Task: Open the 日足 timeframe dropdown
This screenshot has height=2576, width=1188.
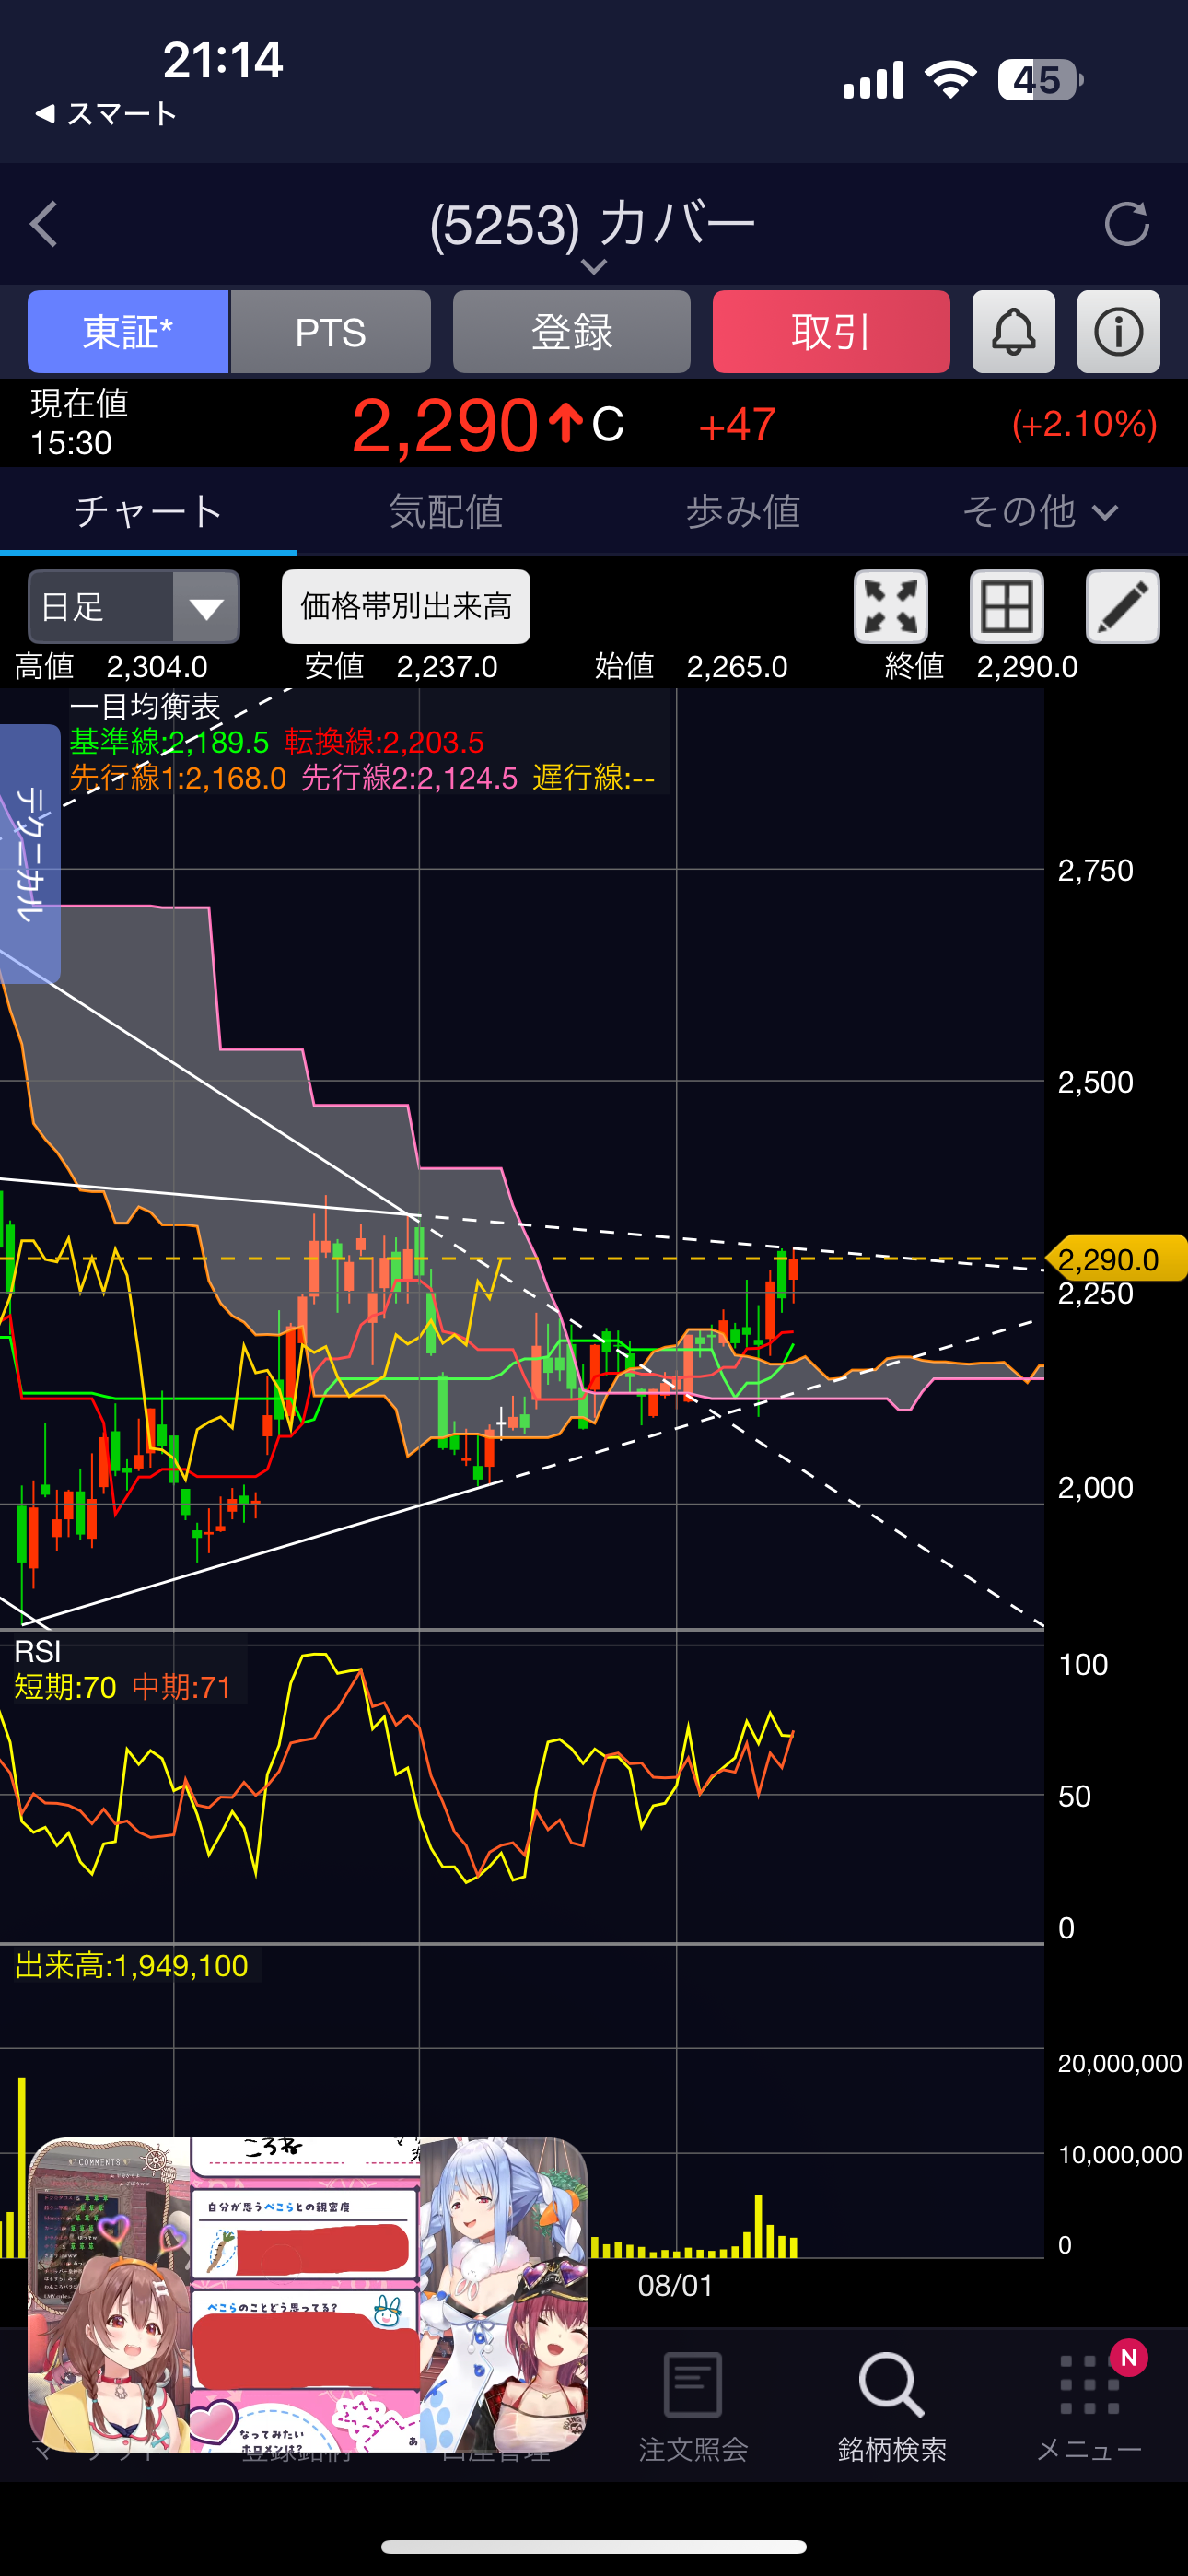Action: [x=134, y=607]
